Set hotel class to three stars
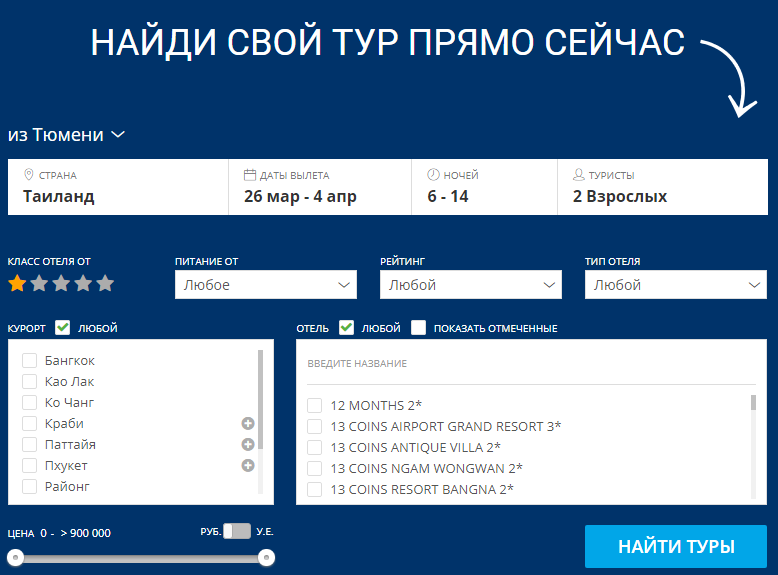778x575 pixels. pyautogui.click(x=61, y=283)
